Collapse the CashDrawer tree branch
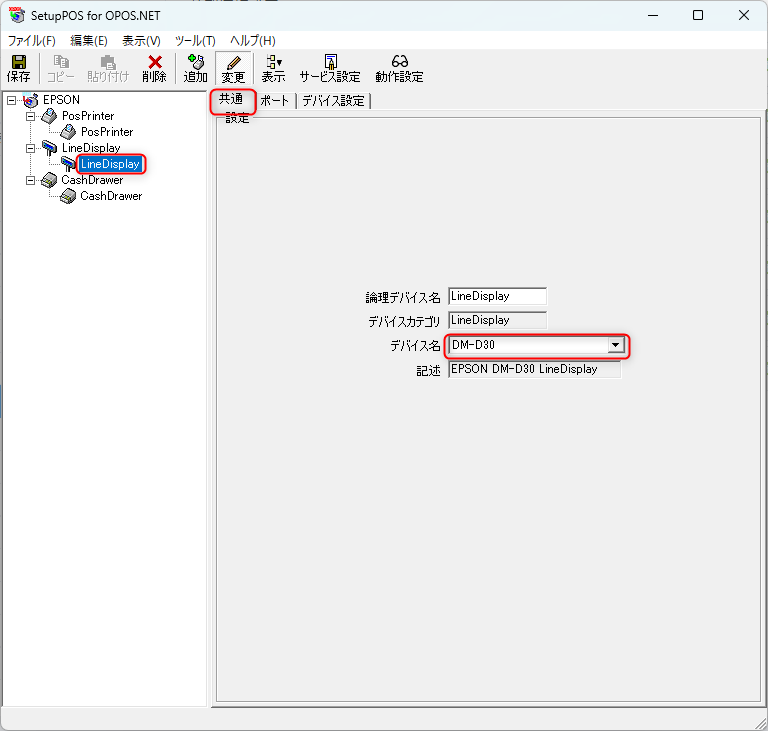Screen dimensions: 768x731 pyautogui.click(x=30, y=180)
